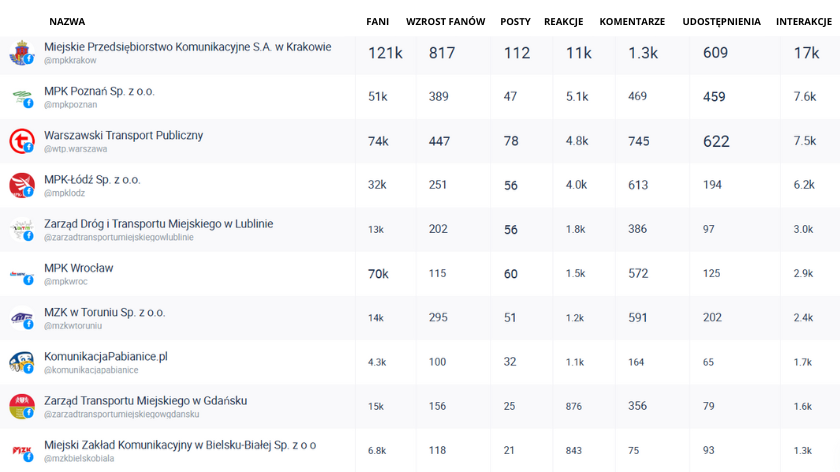Click the MPK-Łódź profile logo
The image size is (840, 472).
21,185
